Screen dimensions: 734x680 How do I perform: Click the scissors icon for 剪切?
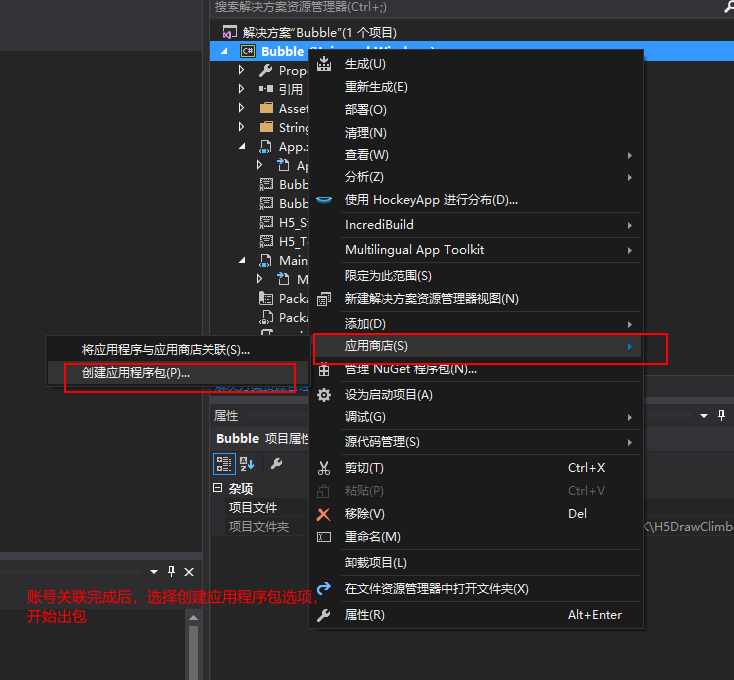[323, 468]
